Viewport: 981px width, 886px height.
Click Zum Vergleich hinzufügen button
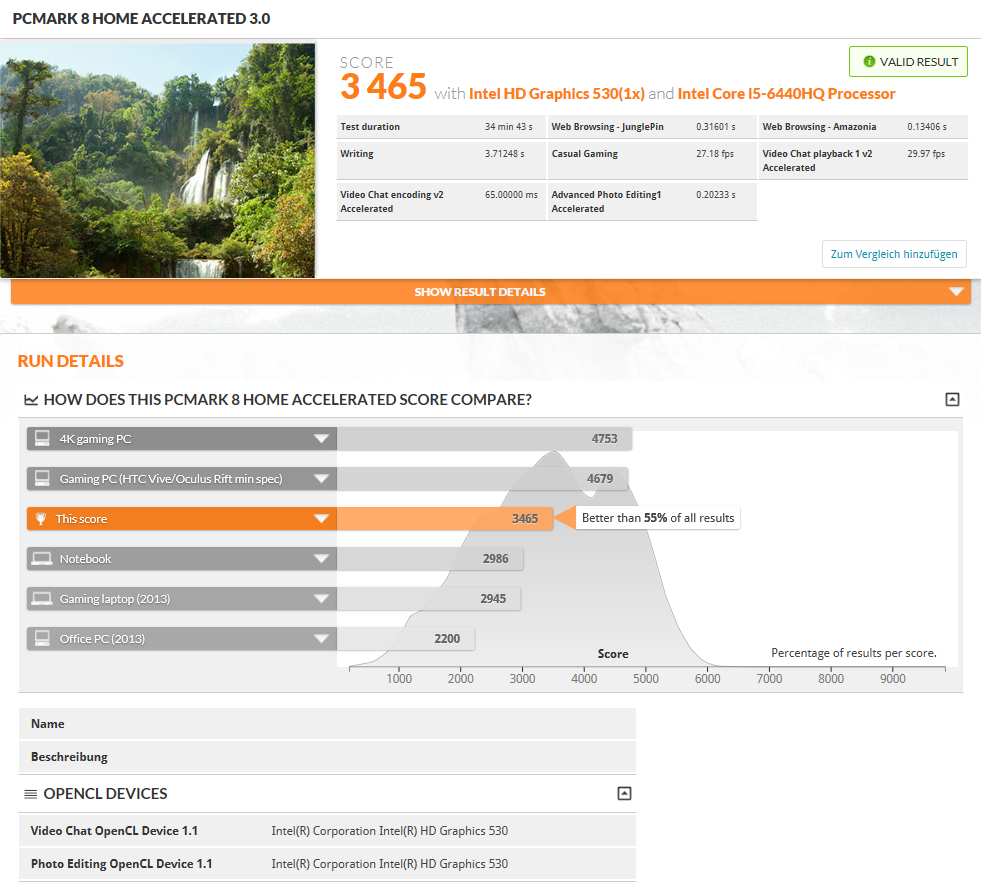click(x=894, y=254)
